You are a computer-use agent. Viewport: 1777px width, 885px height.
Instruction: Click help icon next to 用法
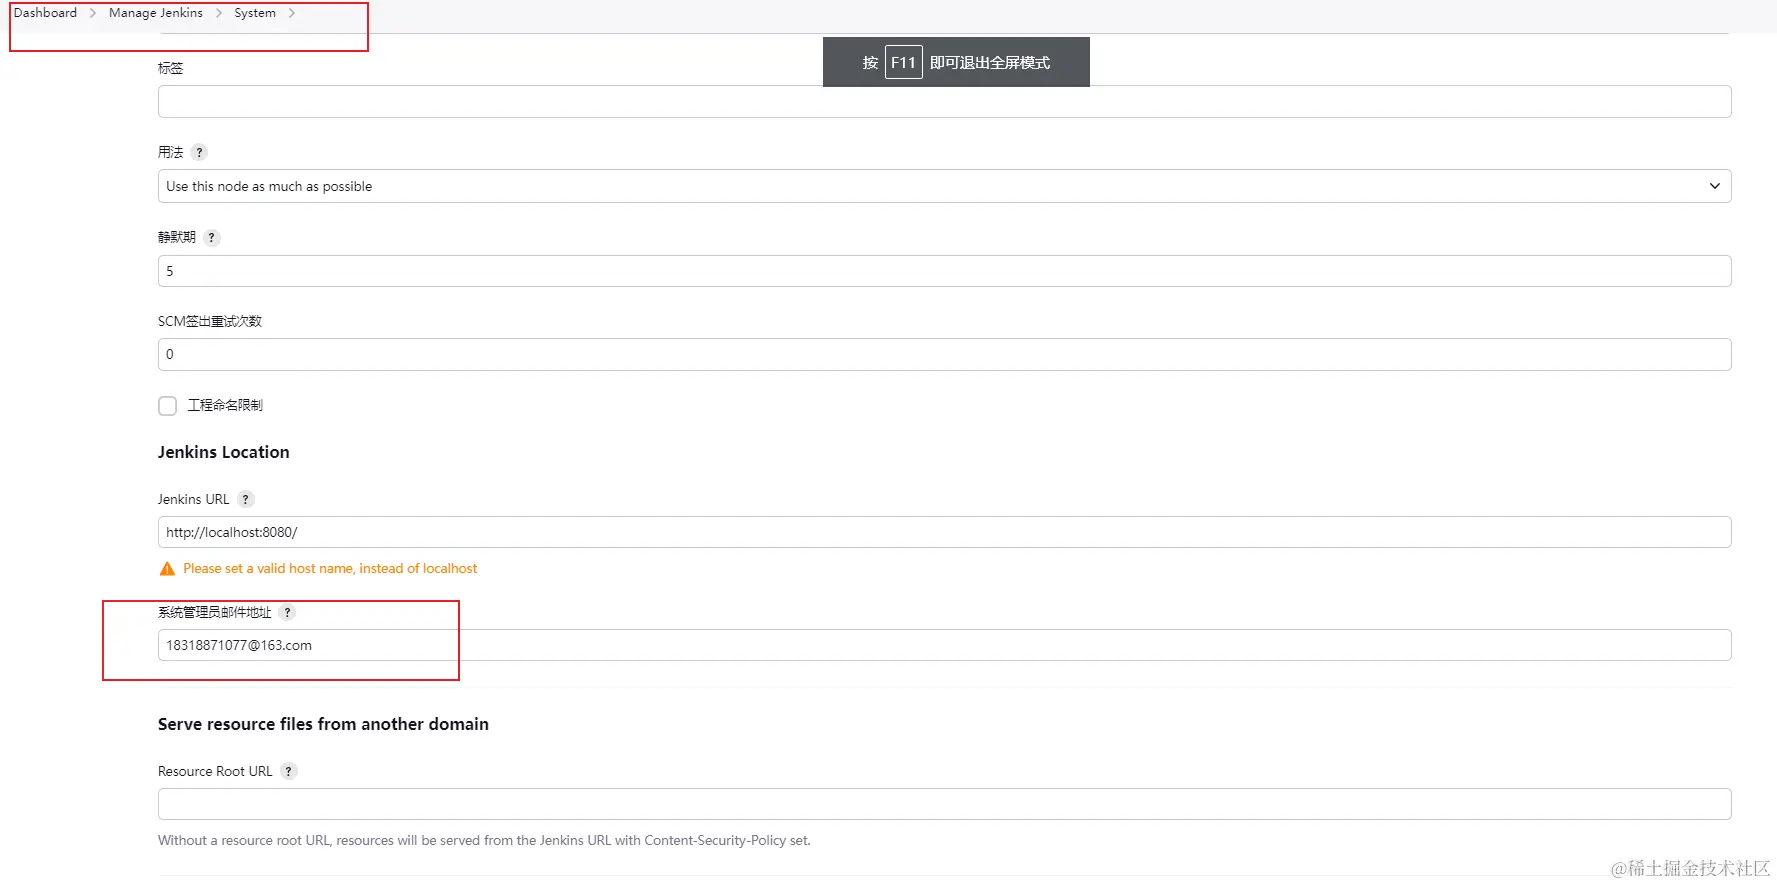pos(199,152)
